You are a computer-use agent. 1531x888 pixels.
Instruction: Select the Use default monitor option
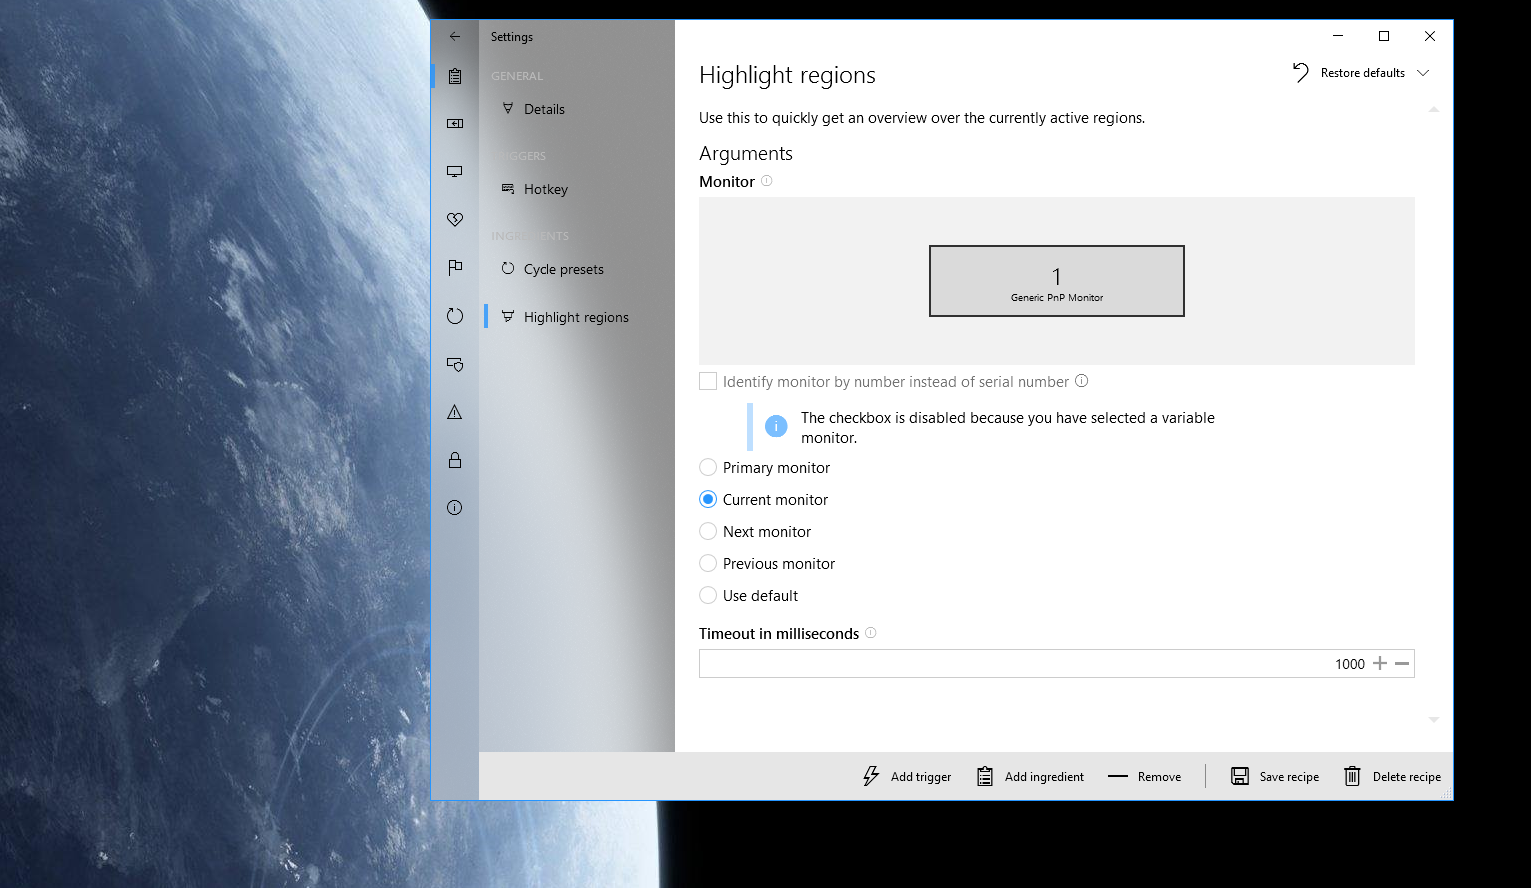pyautogui.click(x=708, y=595)
